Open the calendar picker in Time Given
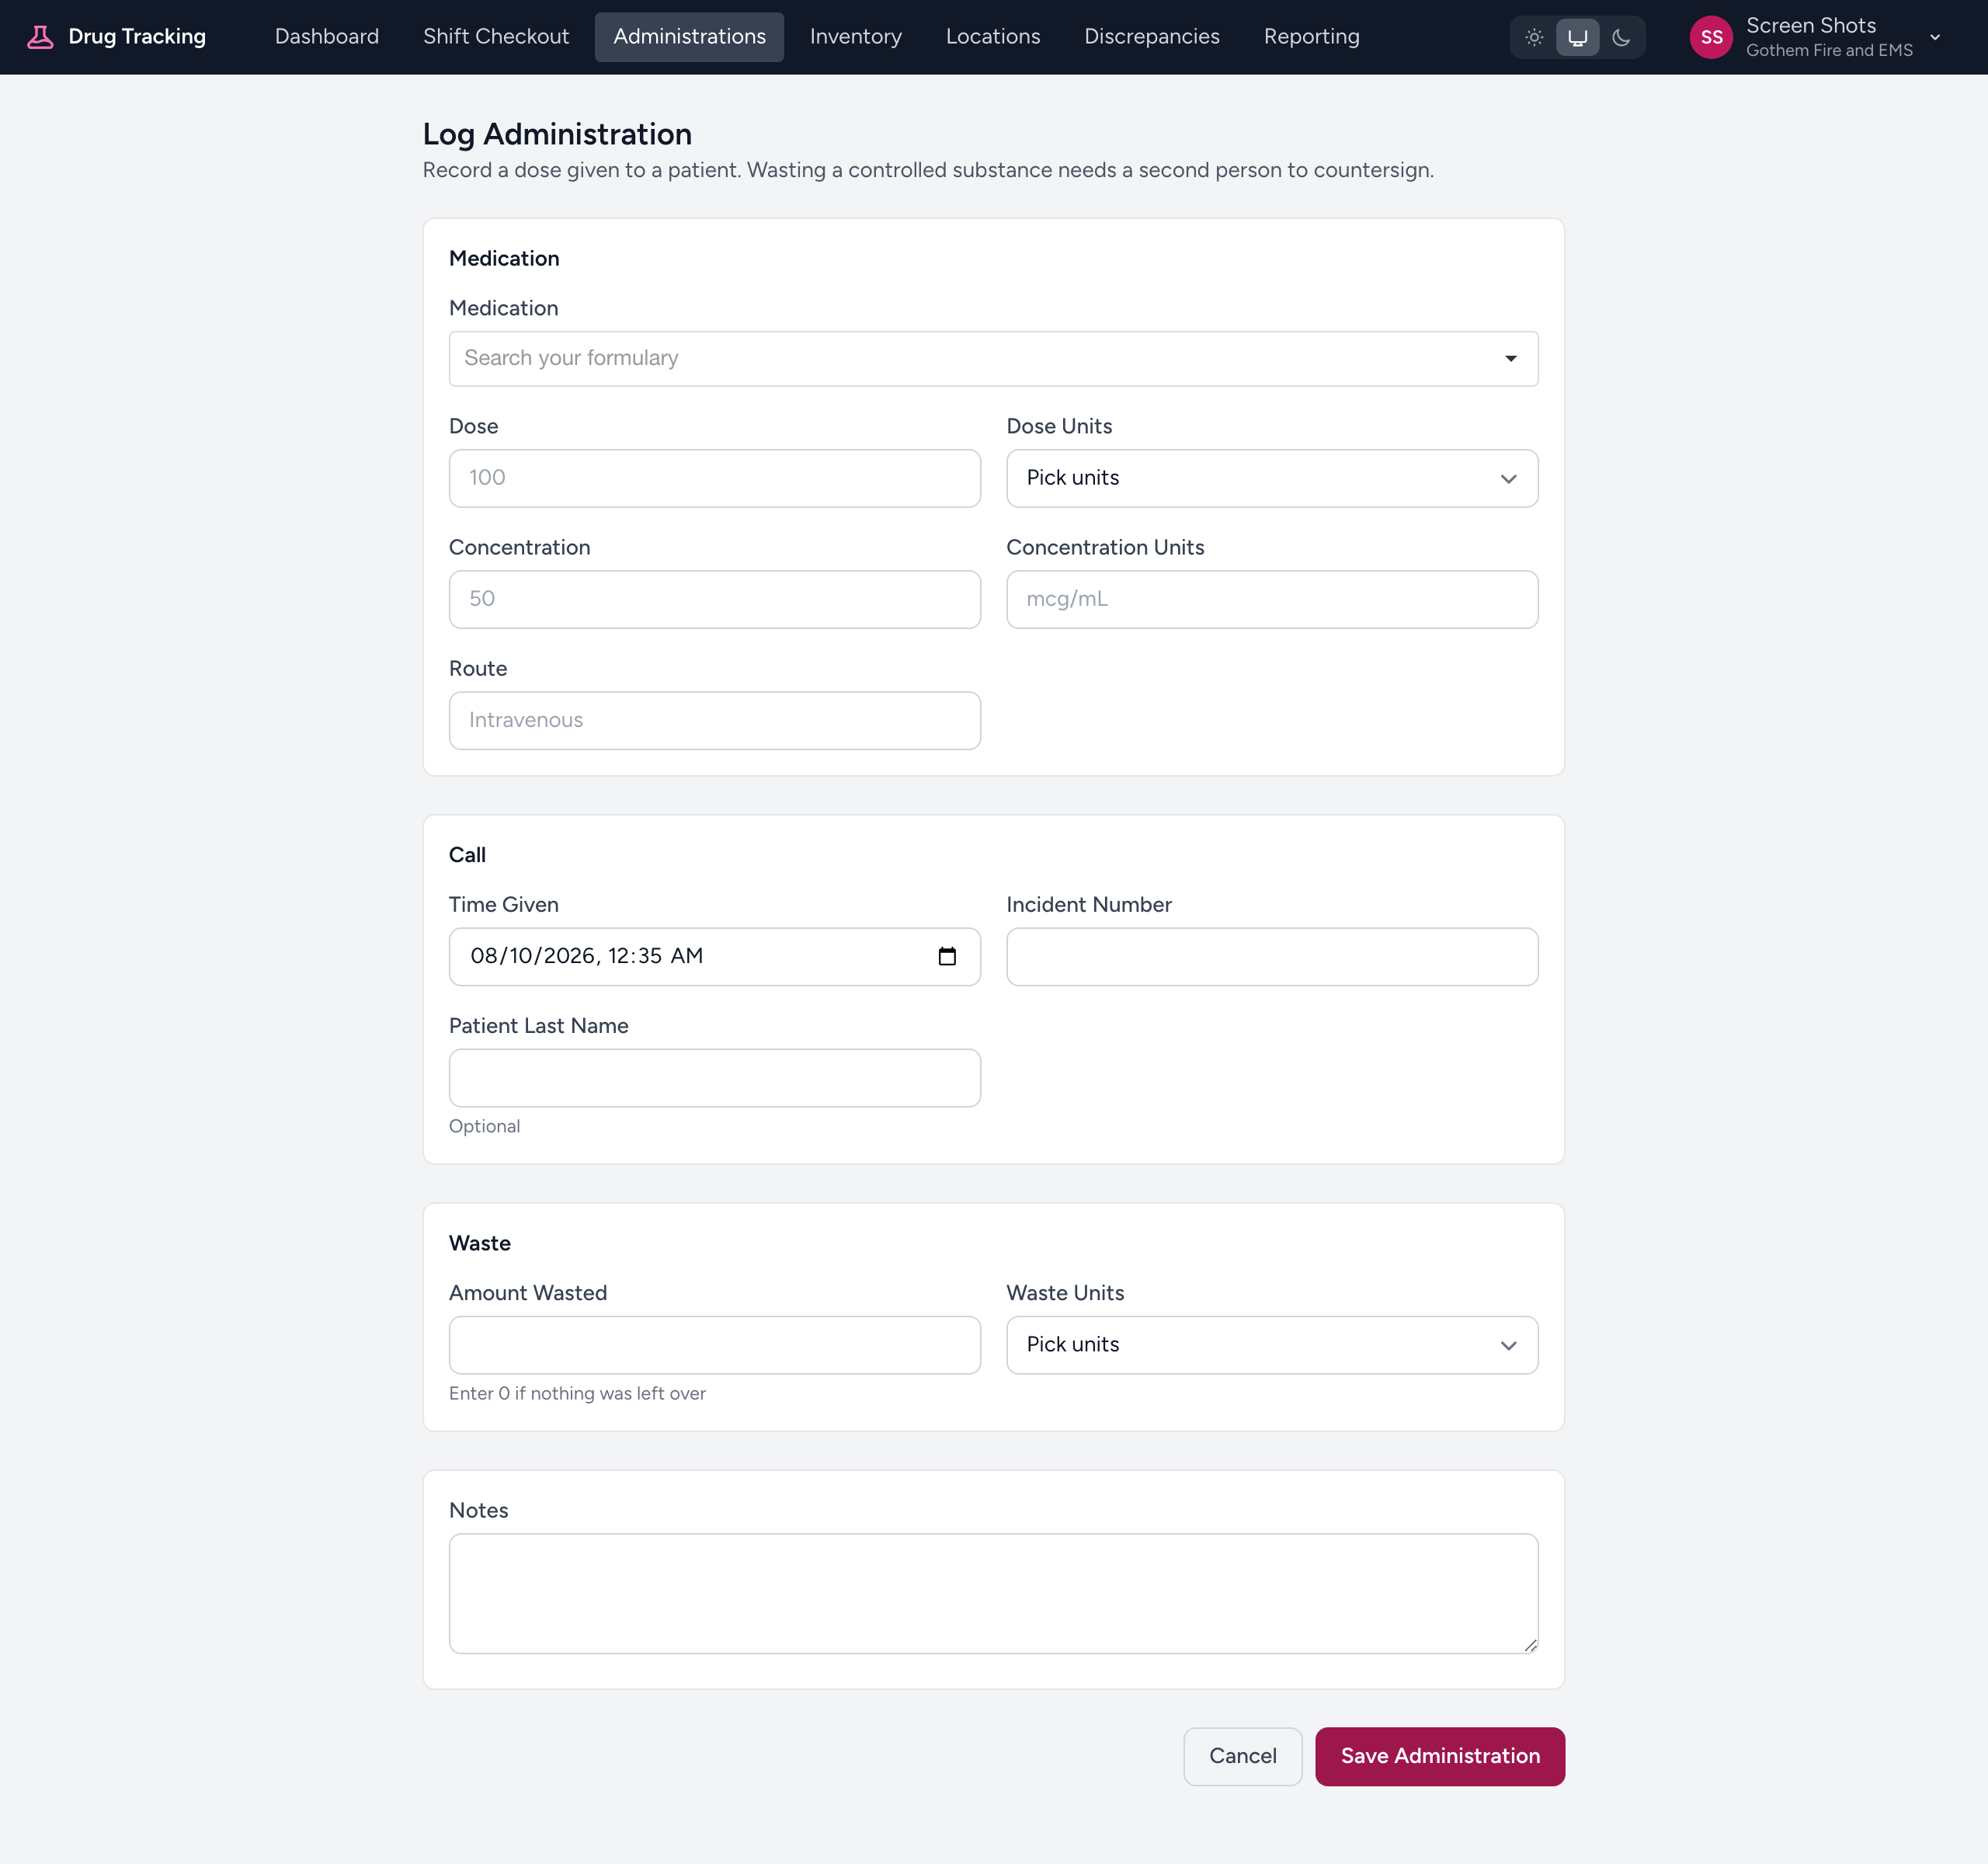This screenshot has width=1988, height=1864. (x=947, y=956)
